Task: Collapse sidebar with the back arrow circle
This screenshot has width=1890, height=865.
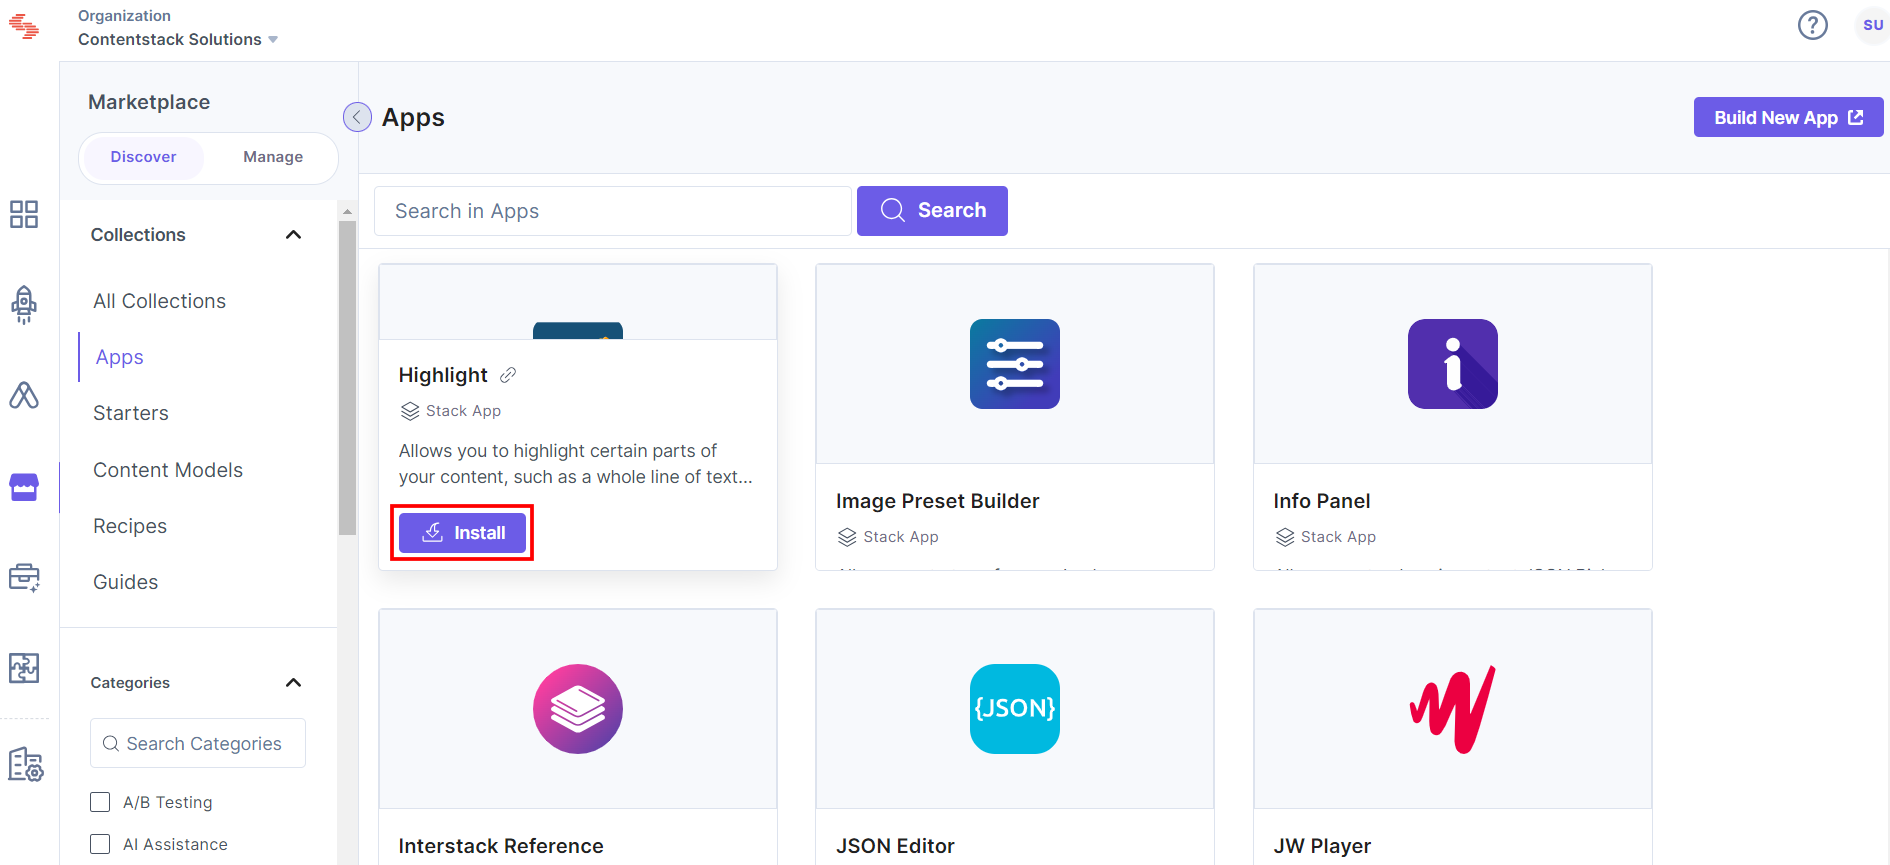Action: (x=357, y=117)
